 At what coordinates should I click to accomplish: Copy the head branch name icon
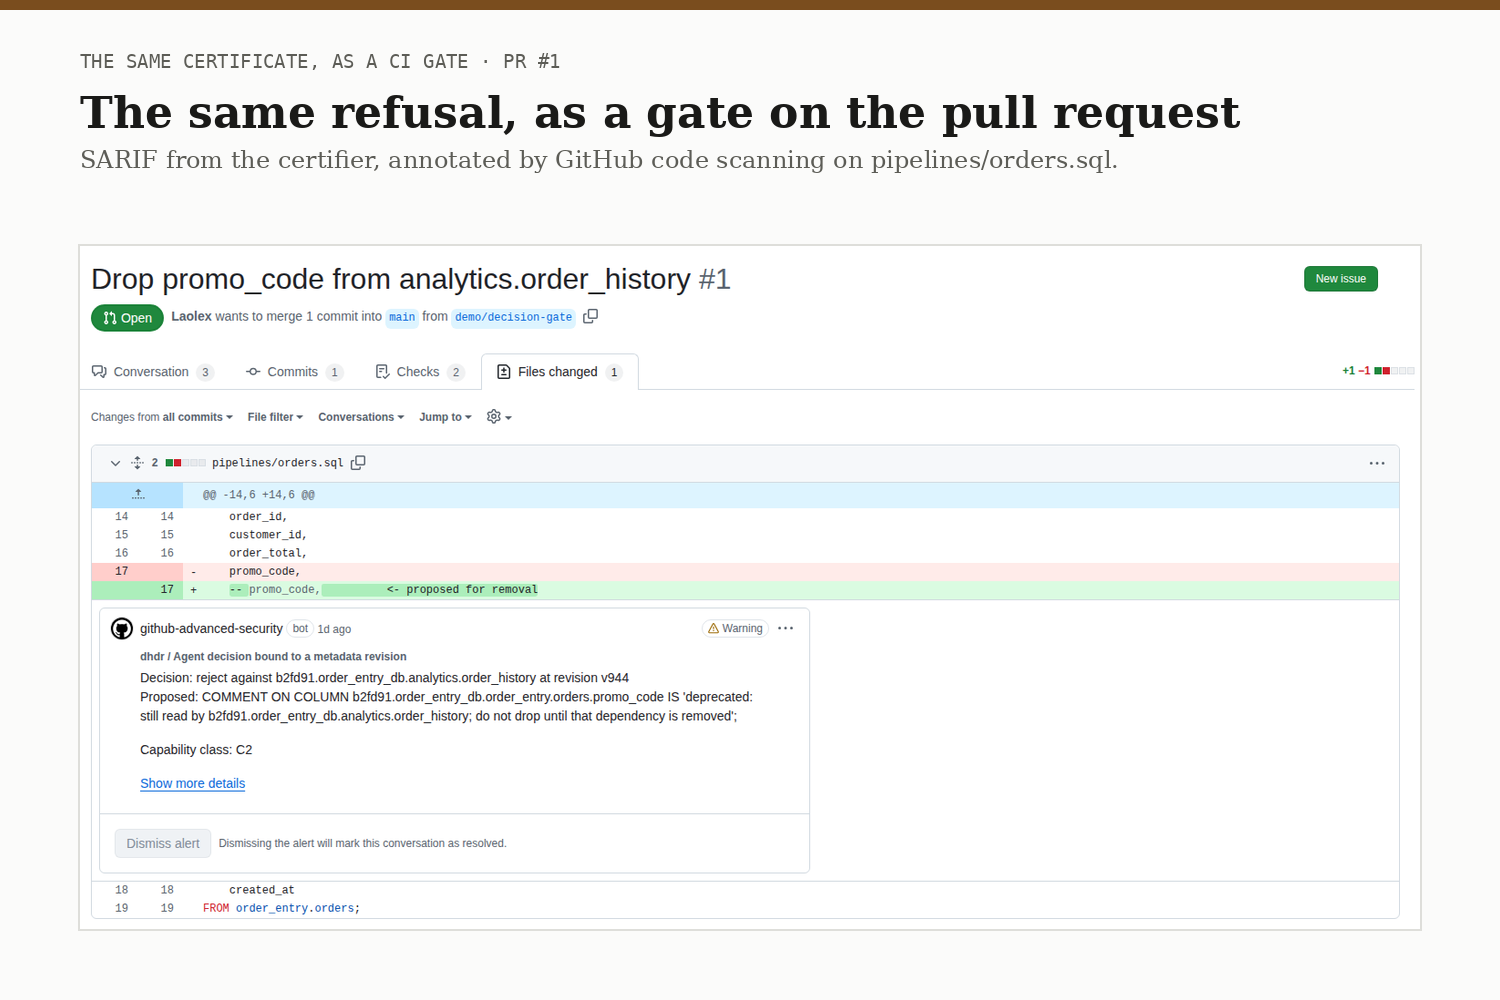pyautogui.click(x=591, y=316)
